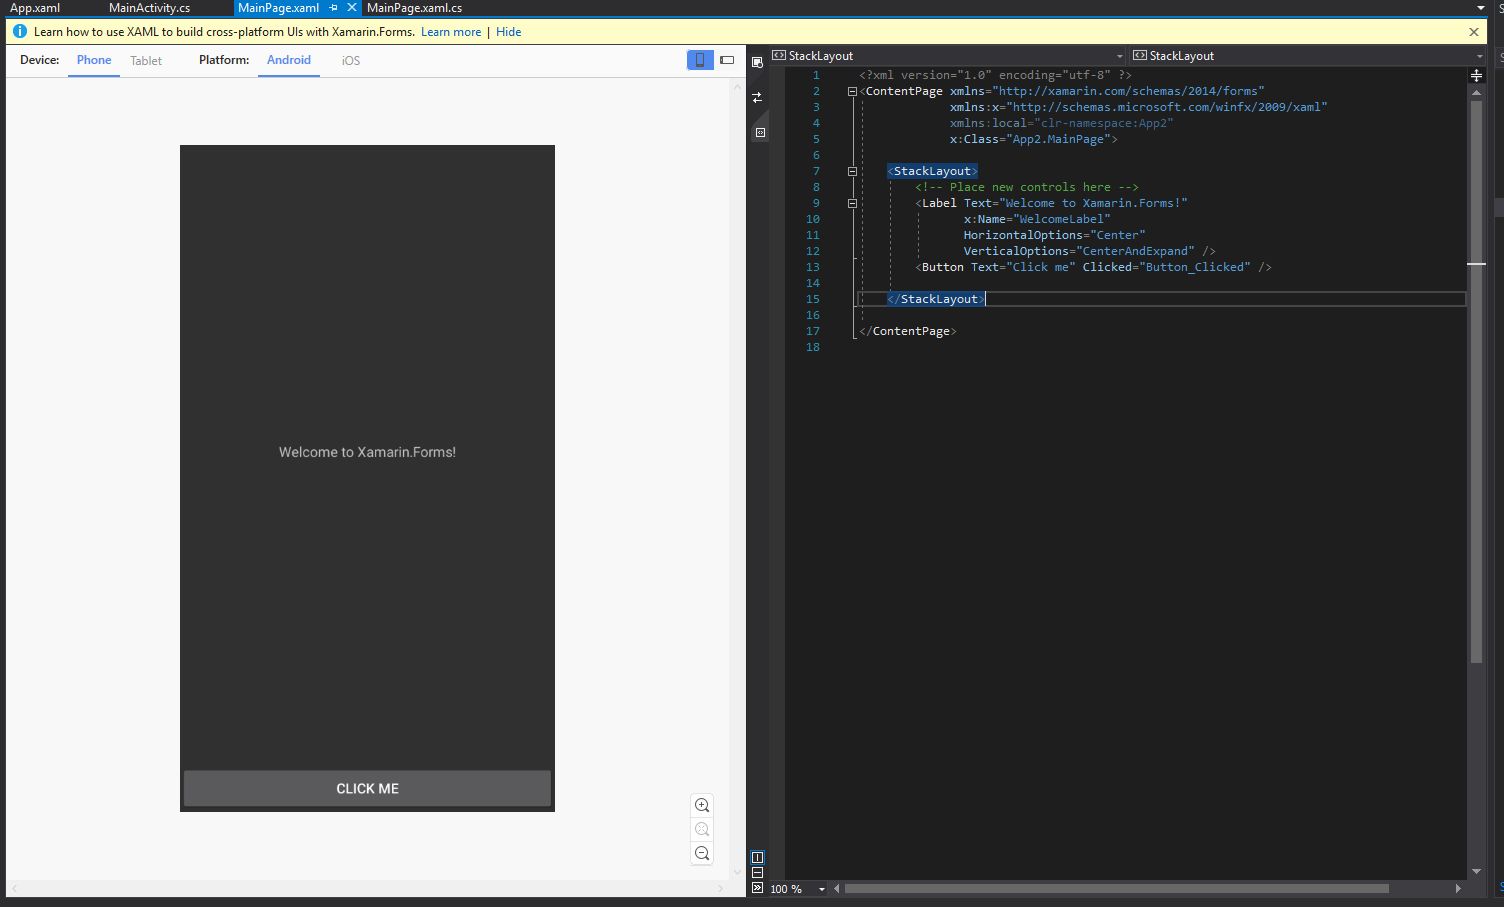
Task: Zoom out of the previewer
Action: (702, 853)
